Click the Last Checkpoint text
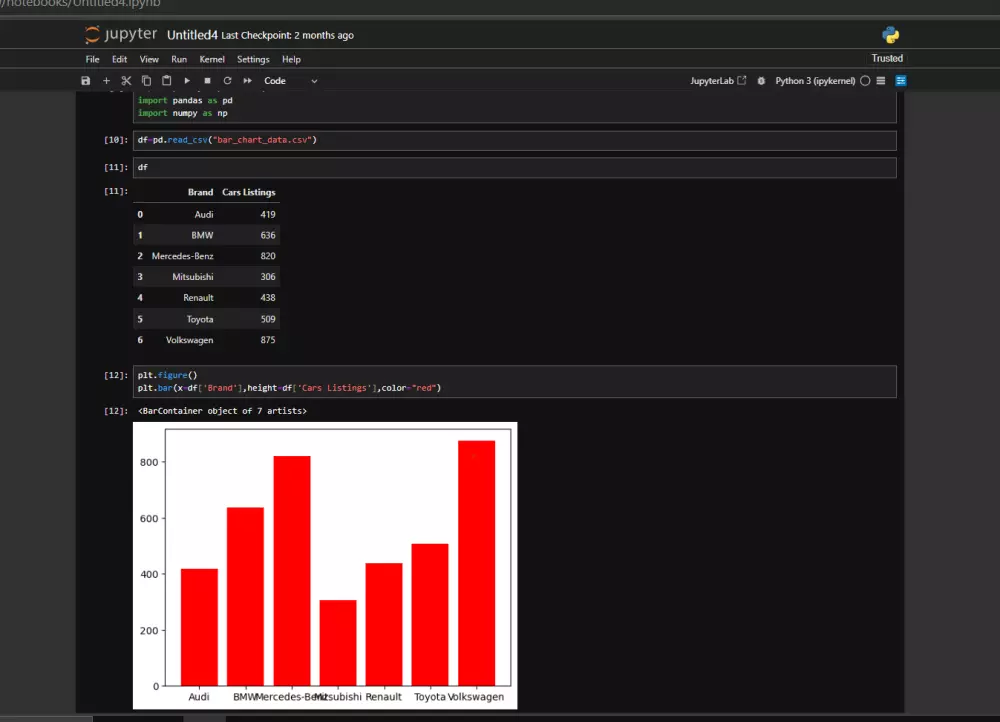The height and width of the screenshot is (722, 1000). (287, 36)
